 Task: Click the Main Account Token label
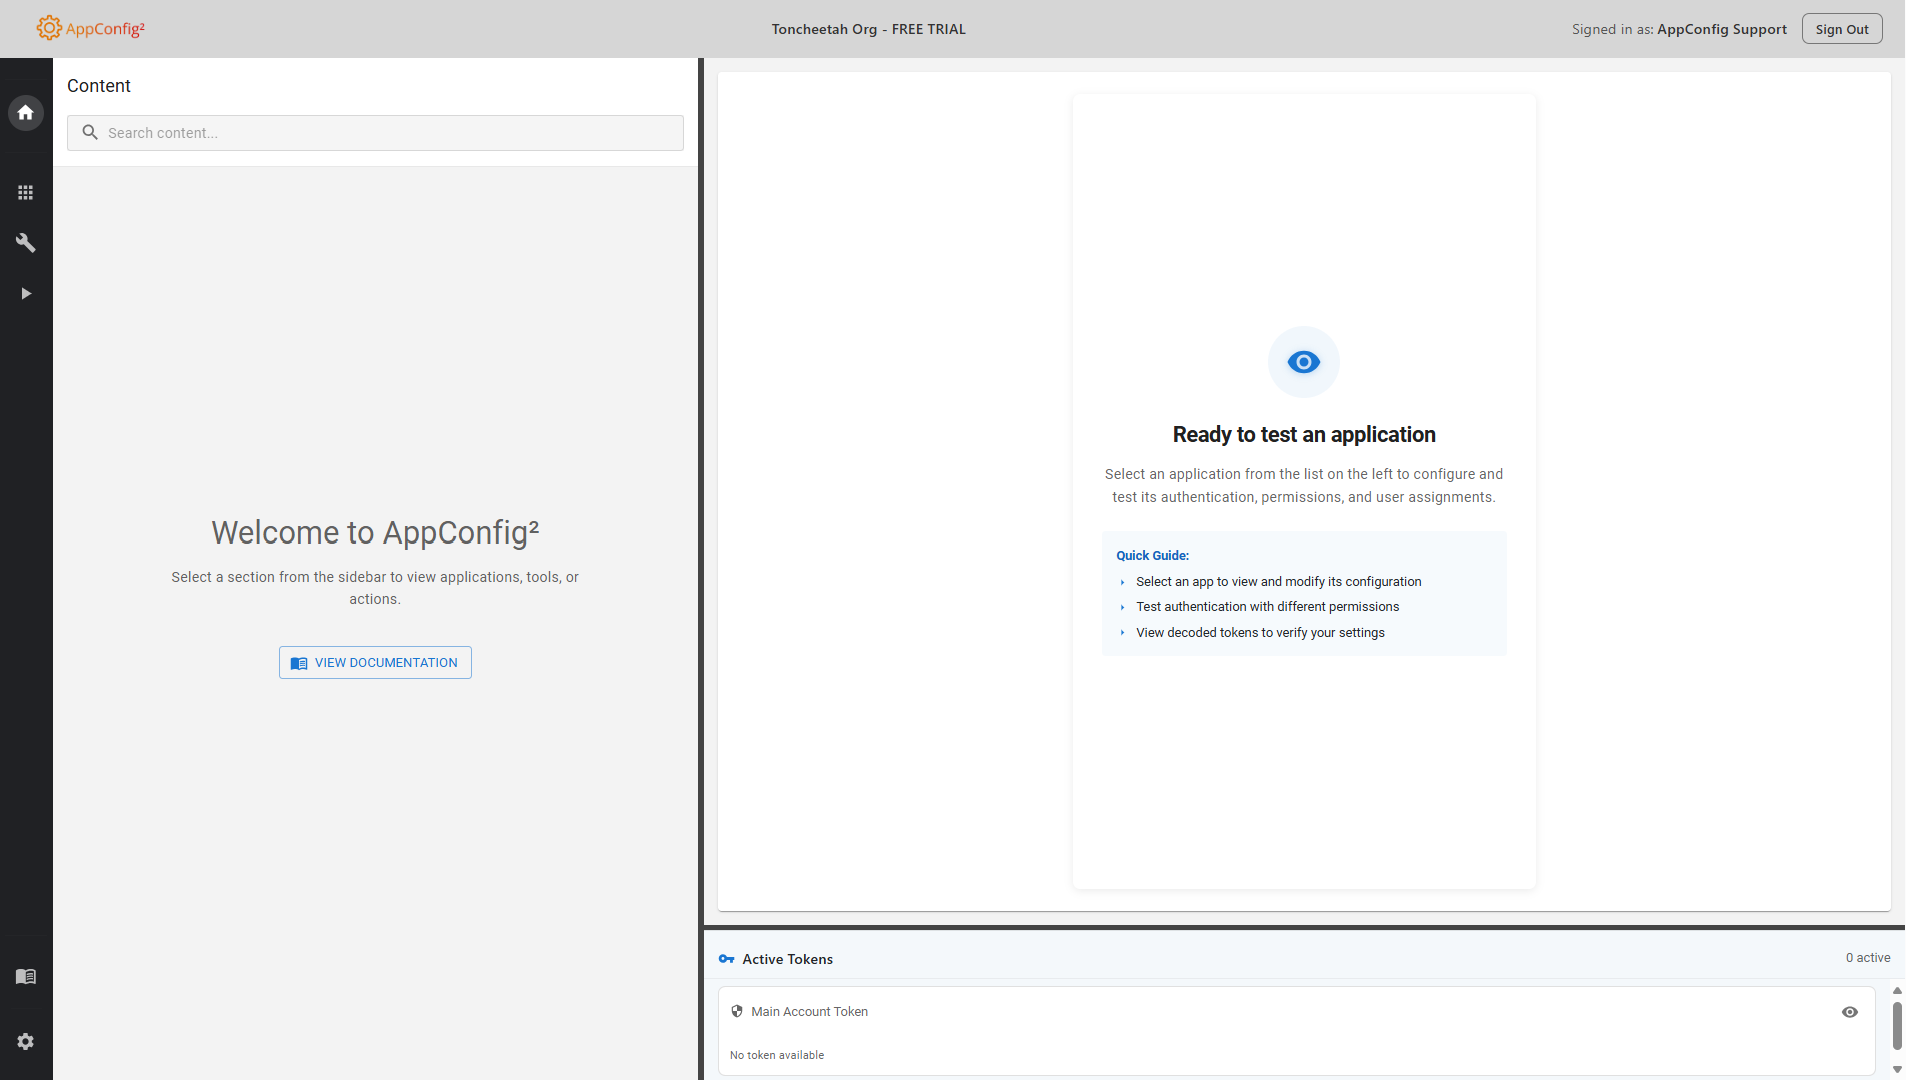coord(810,1012)
